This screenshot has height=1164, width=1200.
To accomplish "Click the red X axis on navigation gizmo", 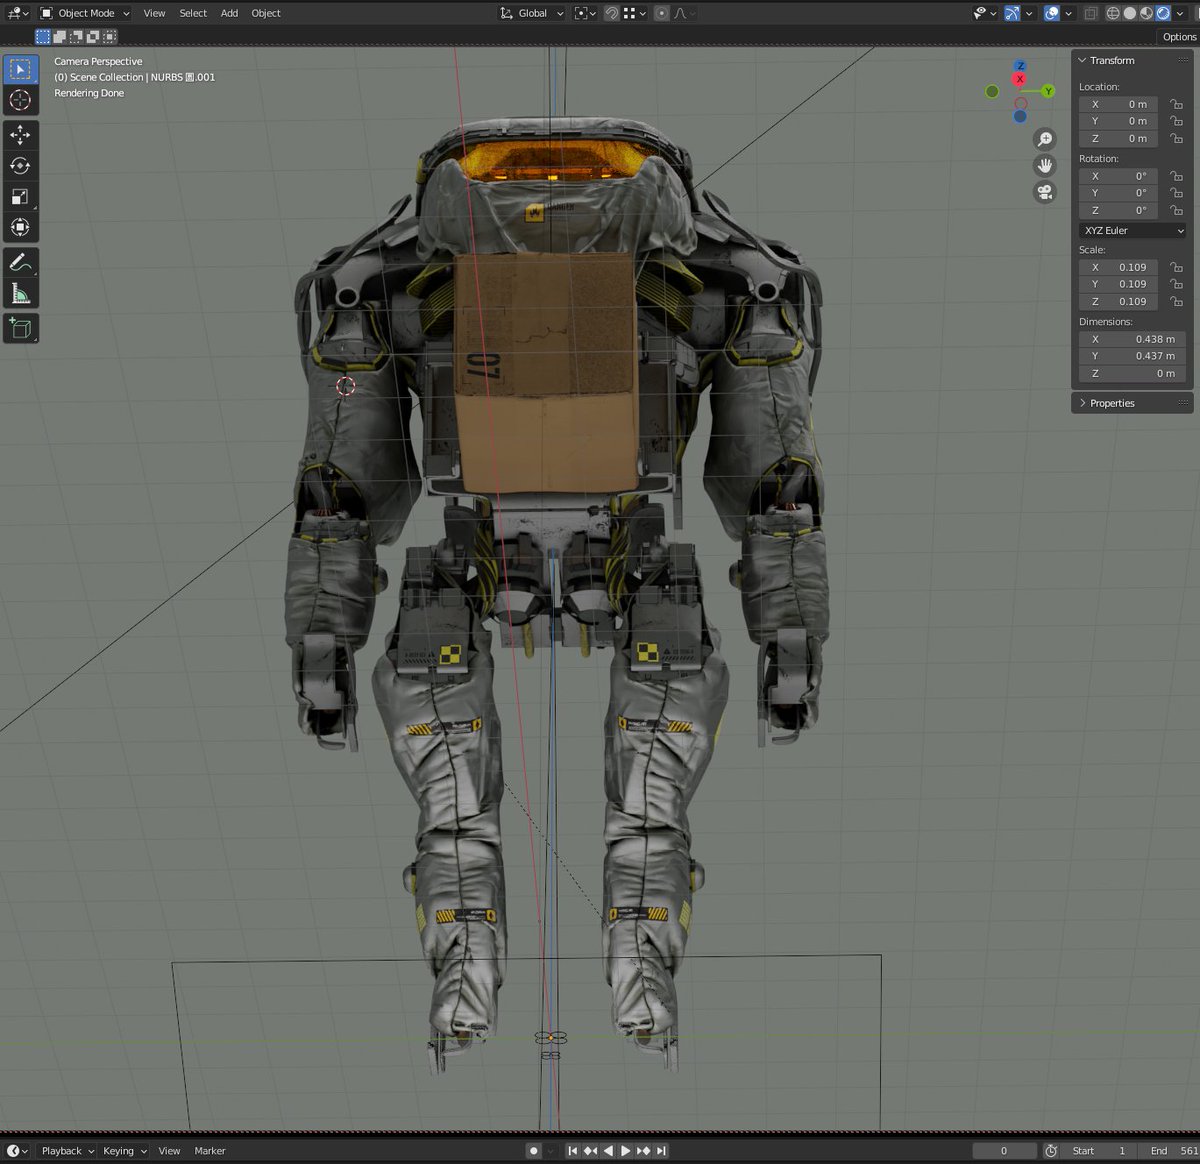I will point(1020,79).
